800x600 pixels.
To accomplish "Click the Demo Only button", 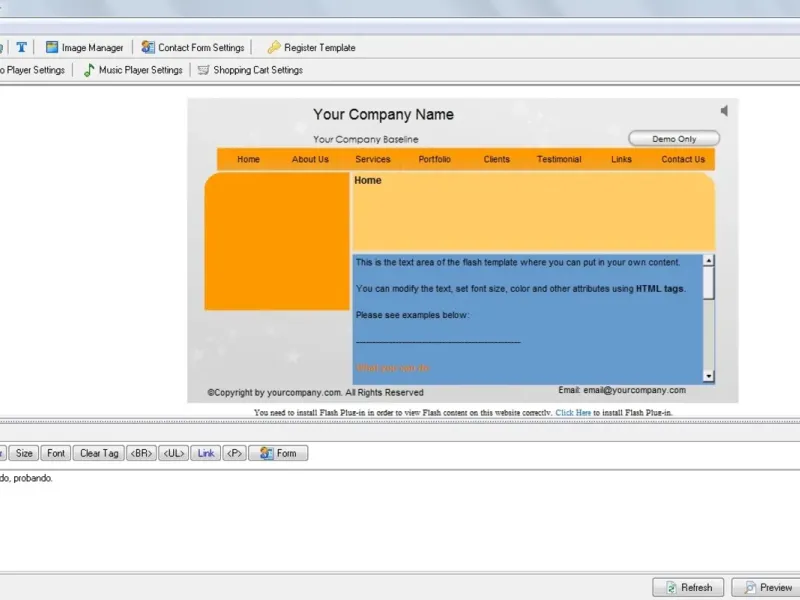I will [674, 139].
